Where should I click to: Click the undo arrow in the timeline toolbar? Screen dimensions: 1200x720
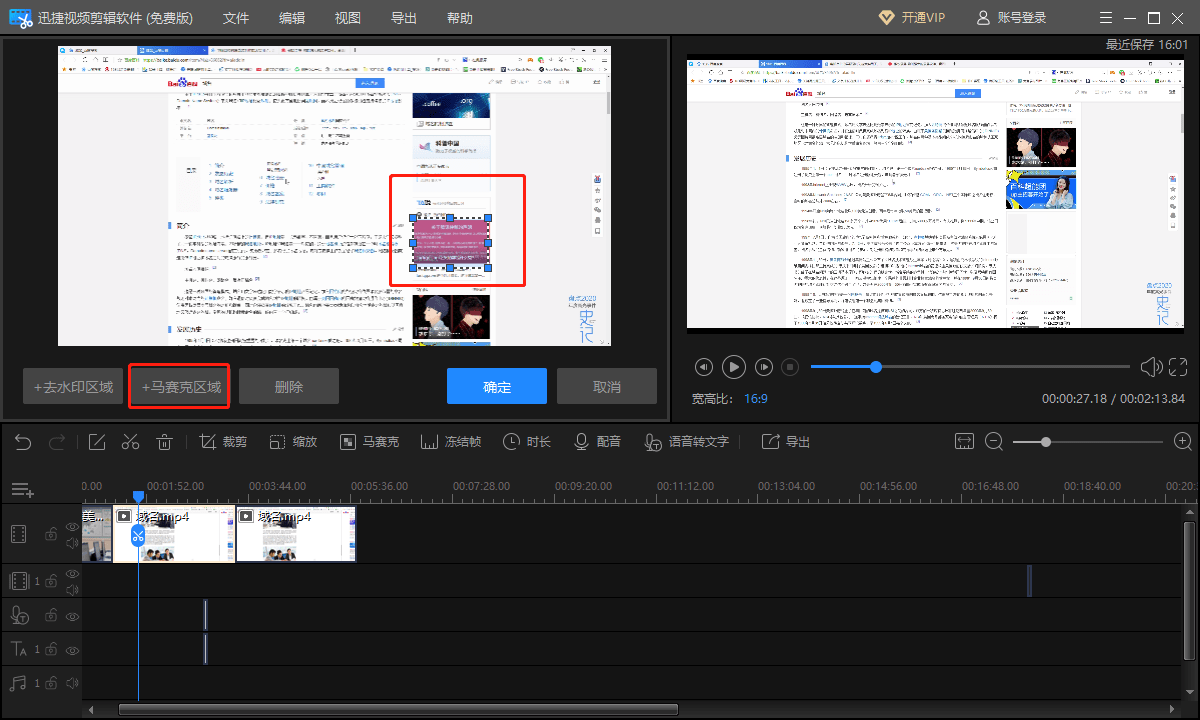click(x=23, y=442)
